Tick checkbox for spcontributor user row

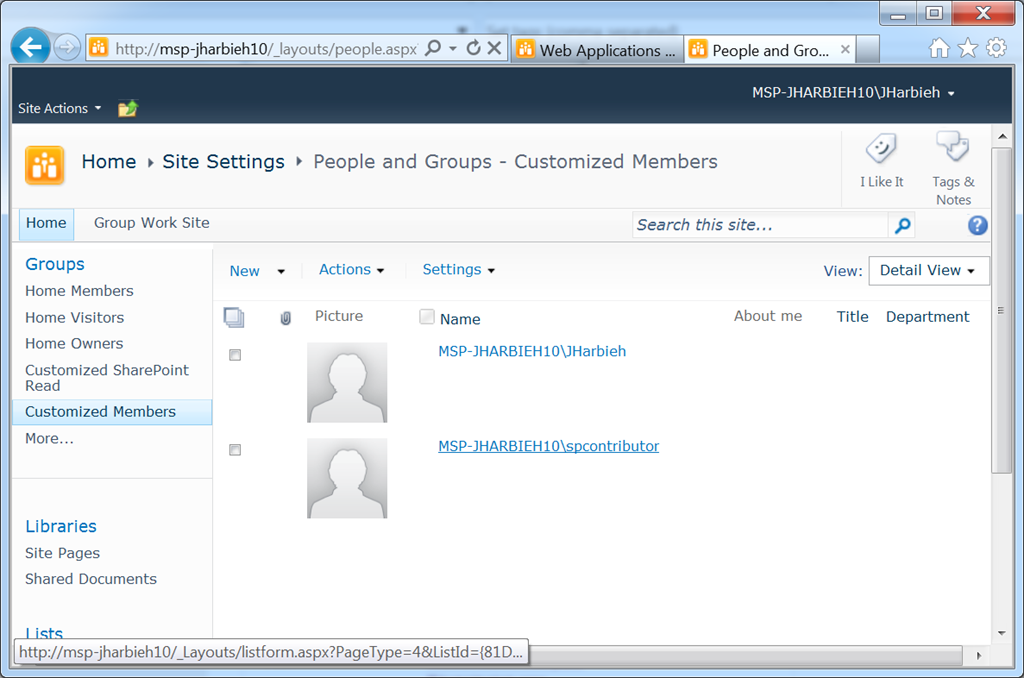tap(235, 450)
